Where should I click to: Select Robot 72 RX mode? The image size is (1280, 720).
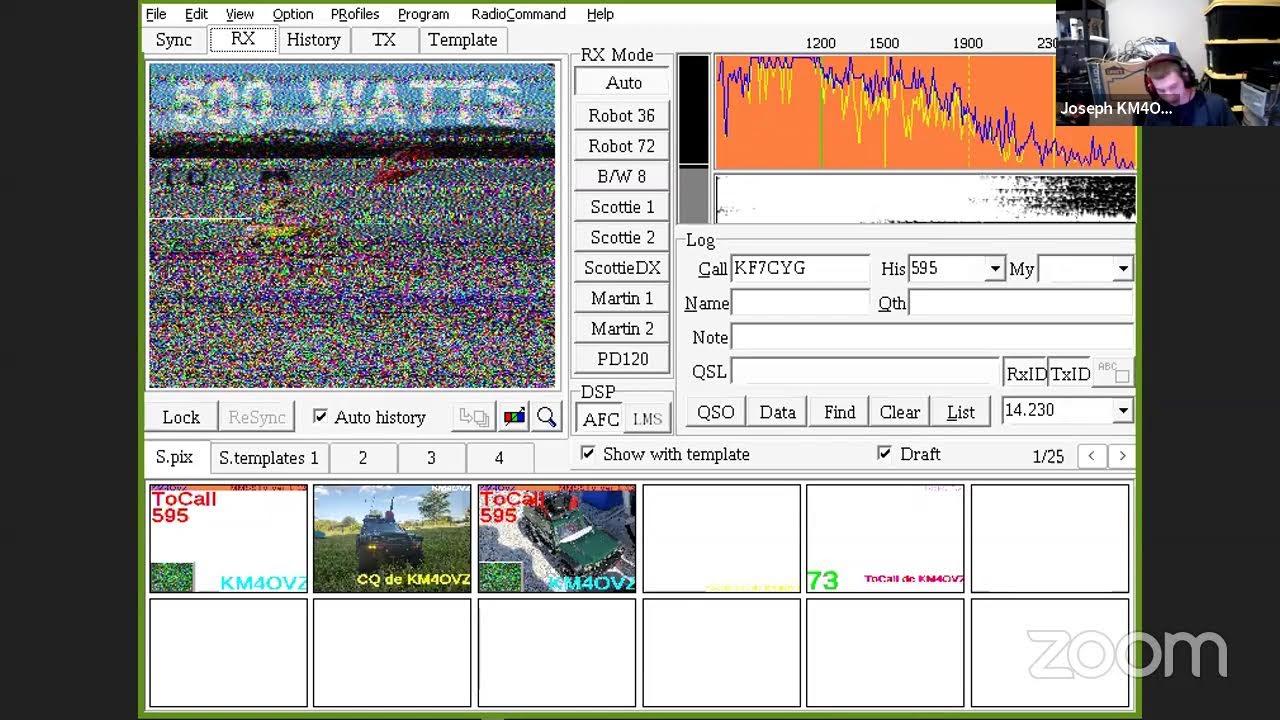click(622, 146)
